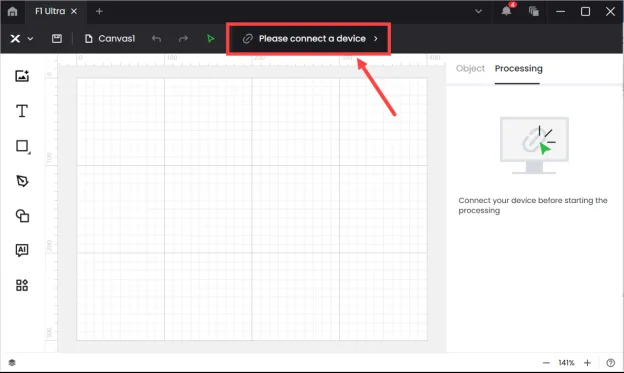The height and width of the screenshot is (373, 624).
Task: Select the insert image tool
Action: [x=22, y=76]
